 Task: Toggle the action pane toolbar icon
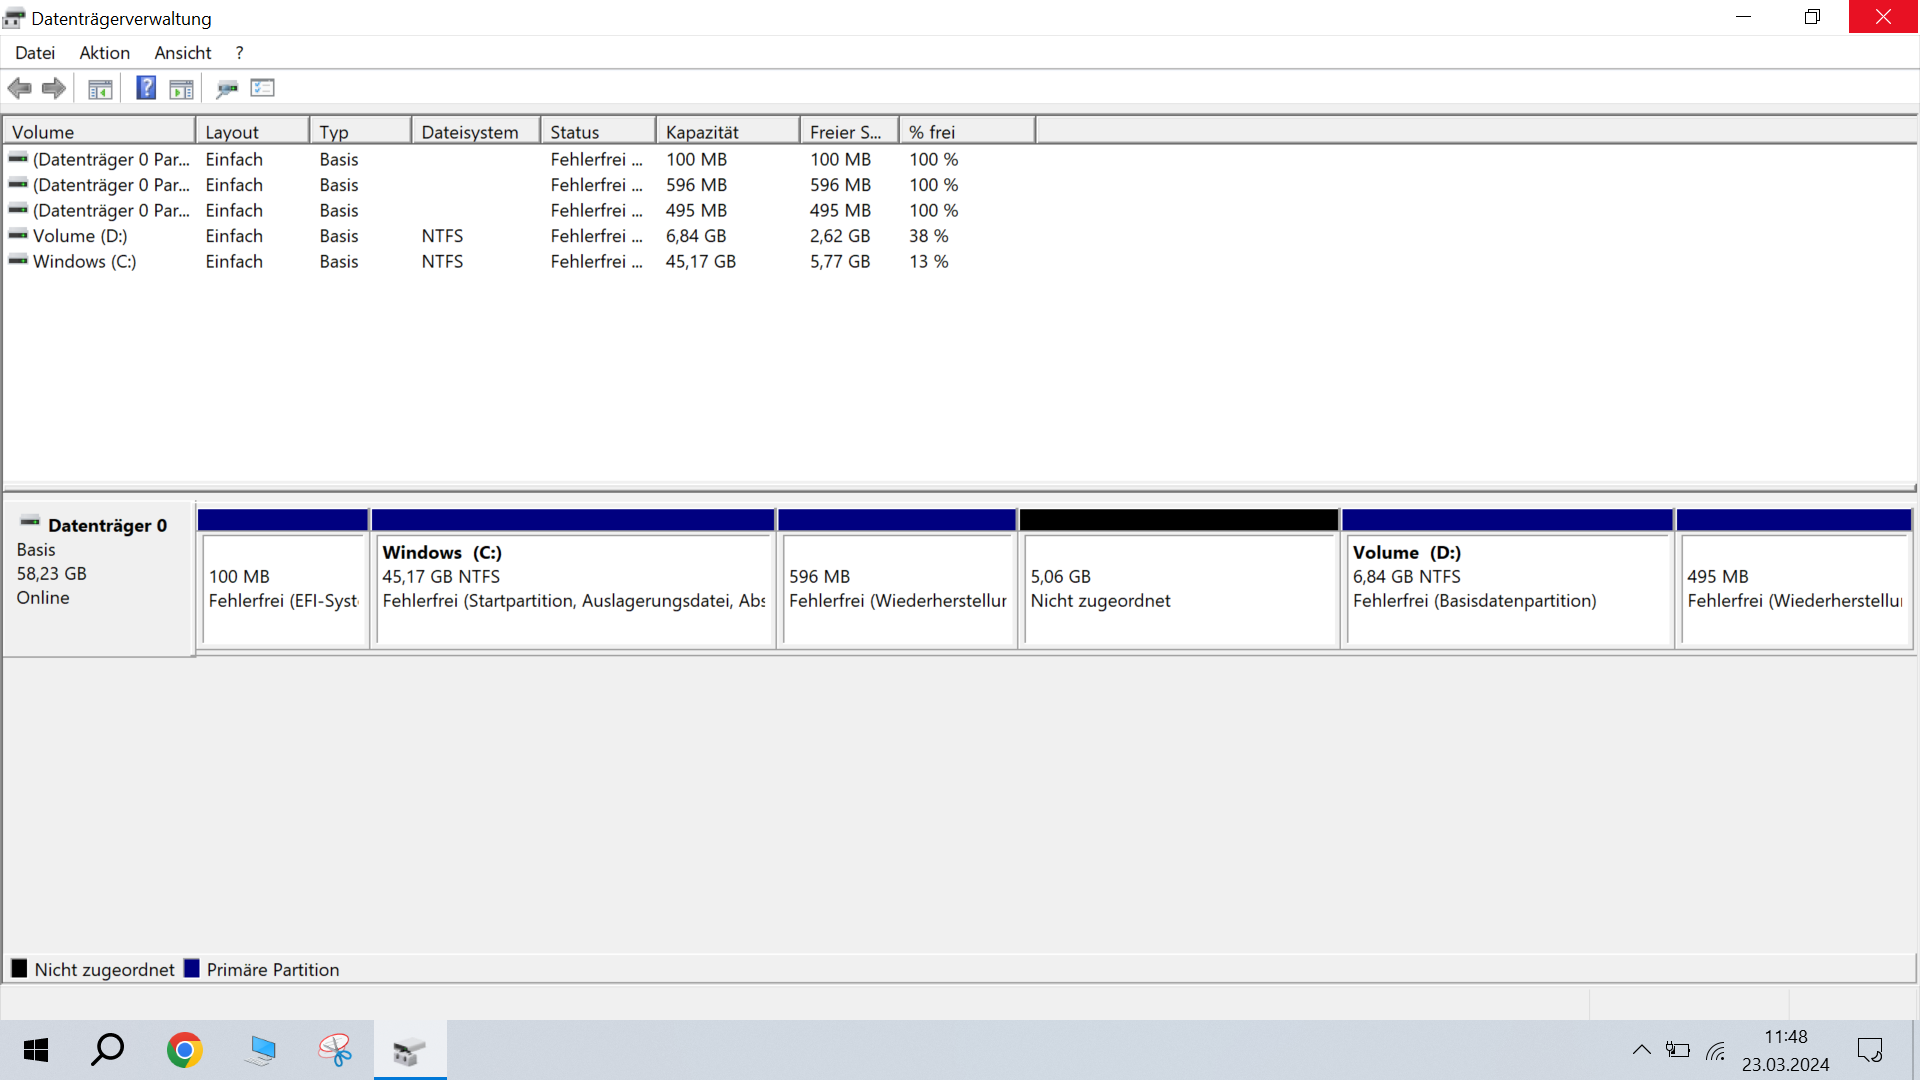coord(181,89)
